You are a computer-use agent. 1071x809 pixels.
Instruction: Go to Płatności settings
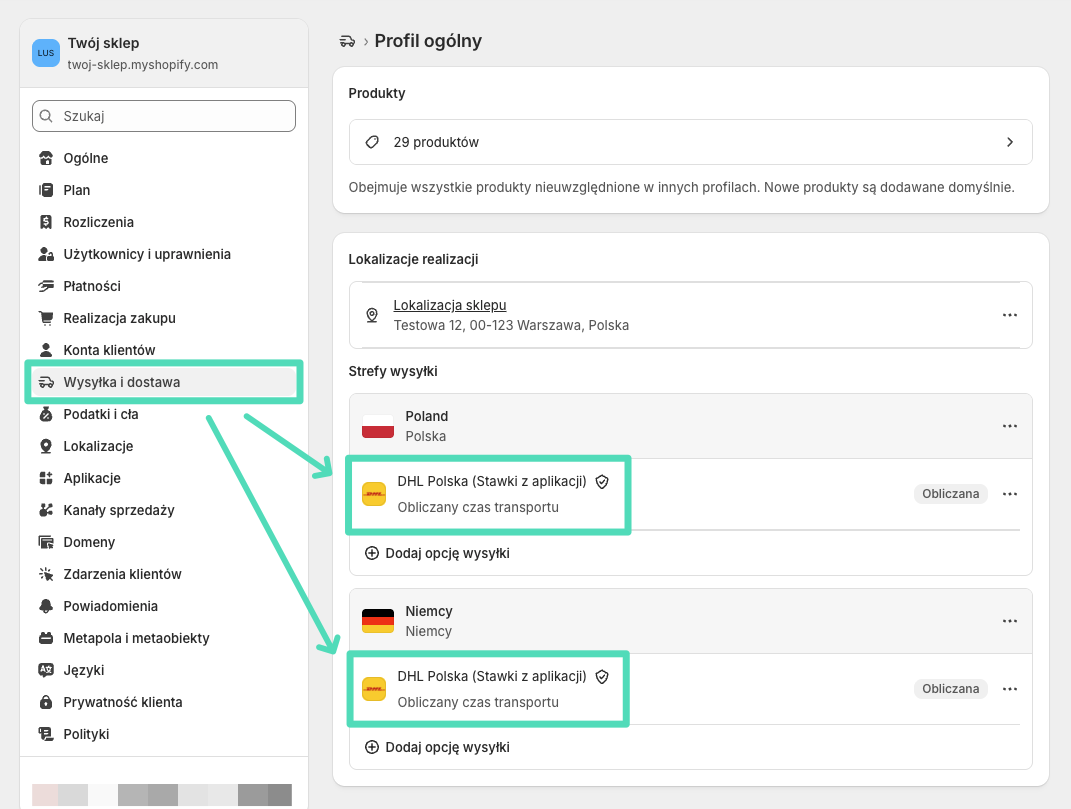click(x=91, y=286)
